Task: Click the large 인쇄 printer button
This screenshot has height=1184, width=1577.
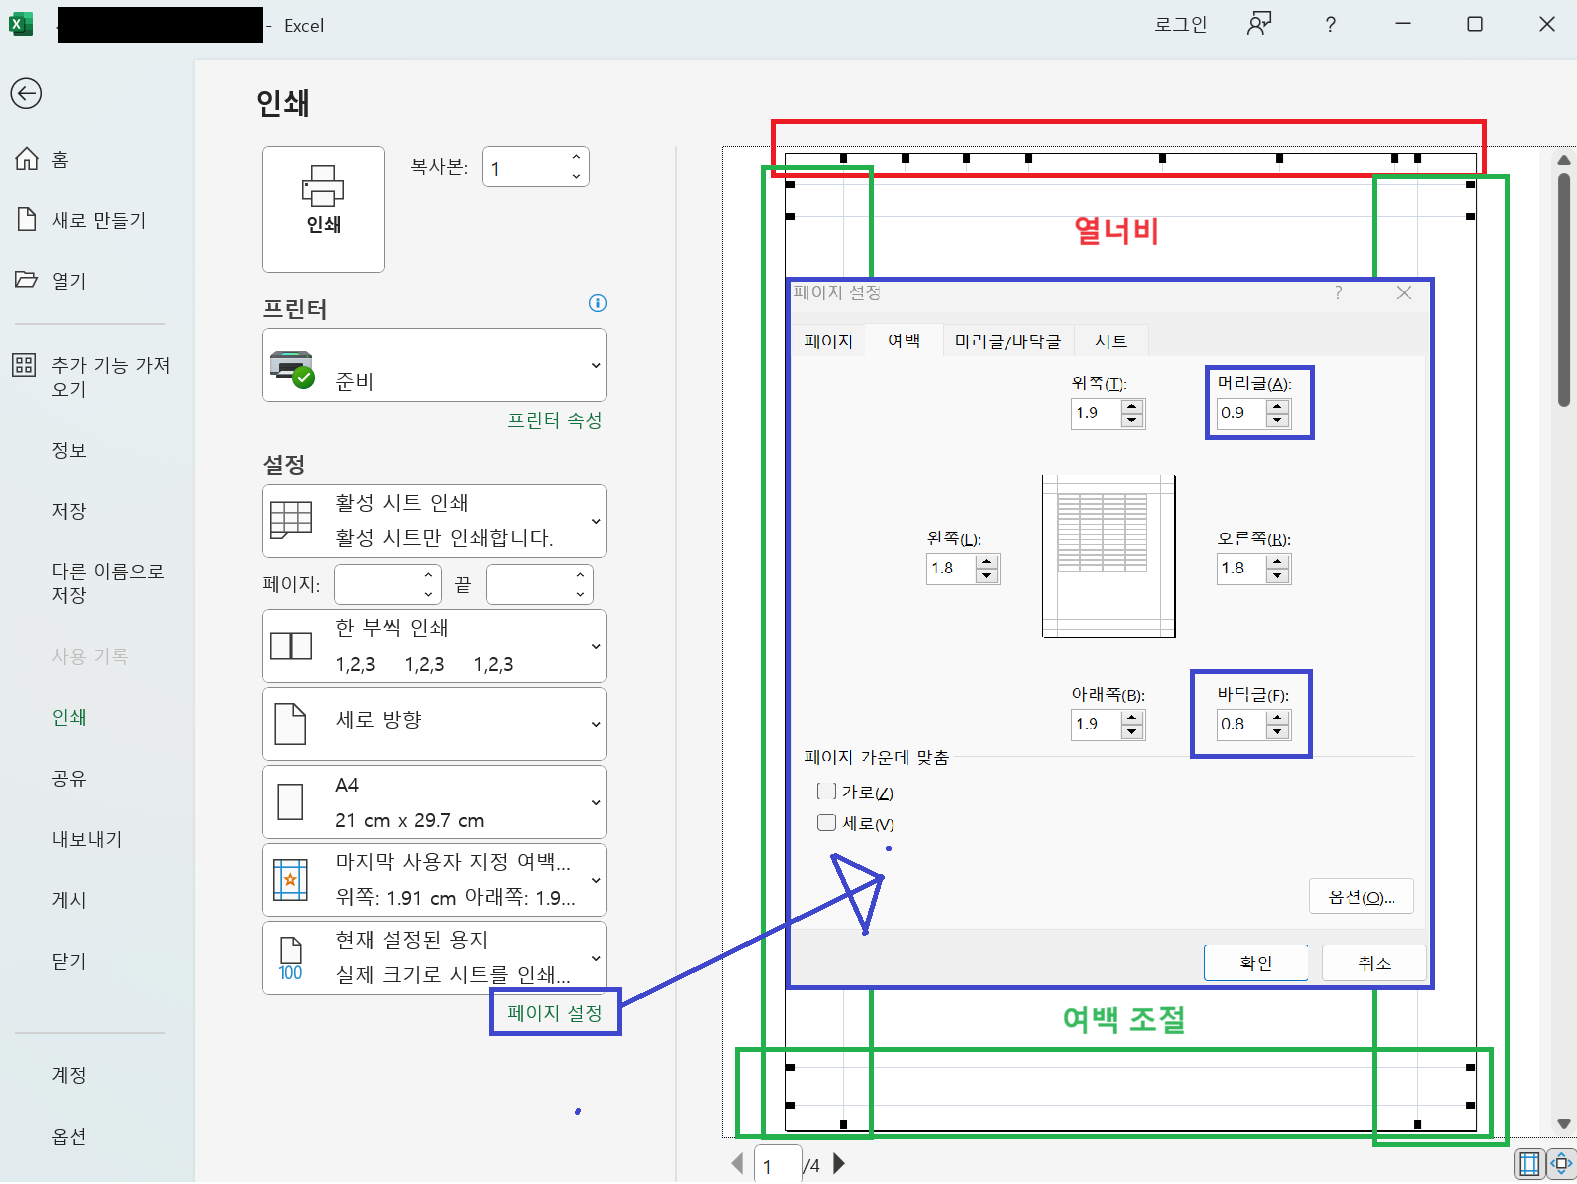Action: click(323, 209)
